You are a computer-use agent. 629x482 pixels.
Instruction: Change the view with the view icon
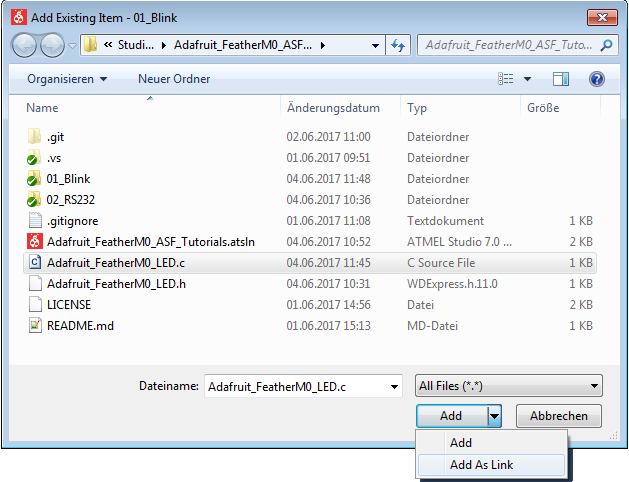point(505,79)
